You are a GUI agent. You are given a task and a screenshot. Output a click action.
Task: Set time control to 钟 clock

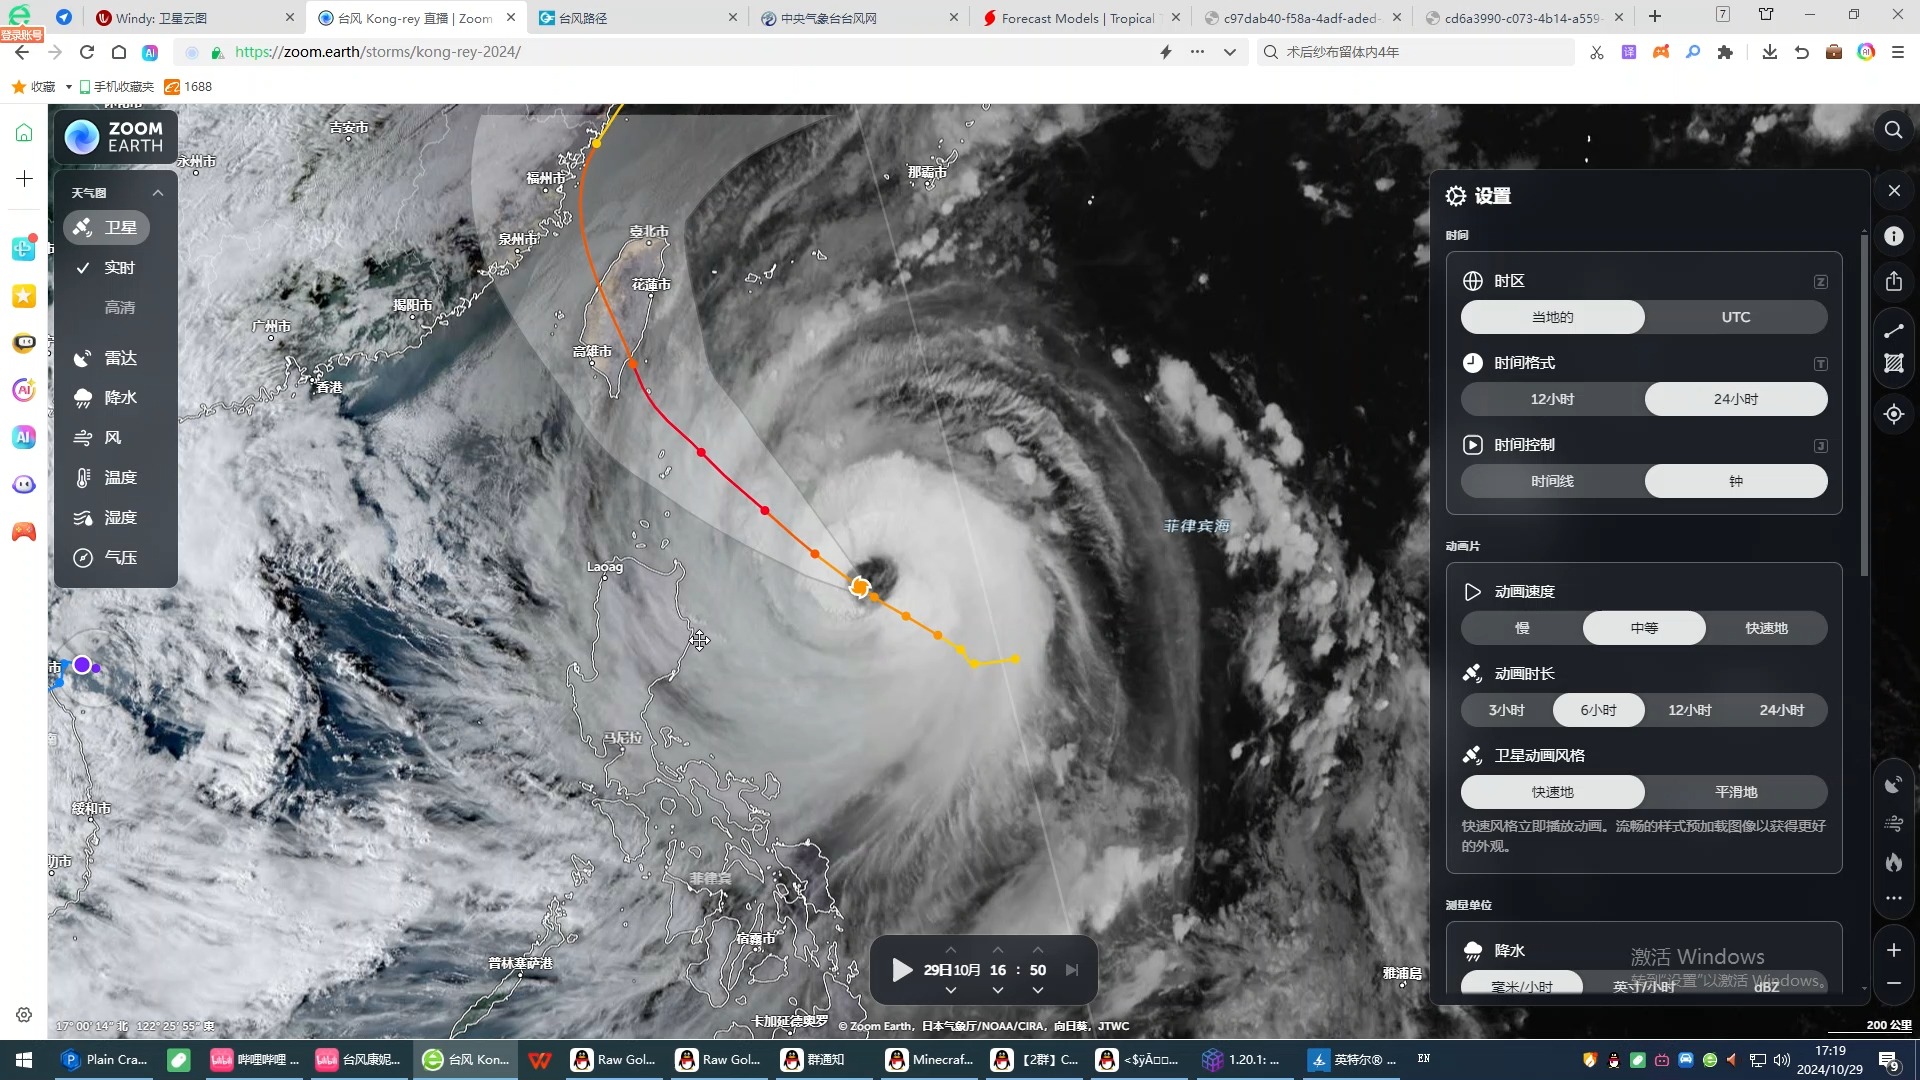(1736, 481)
